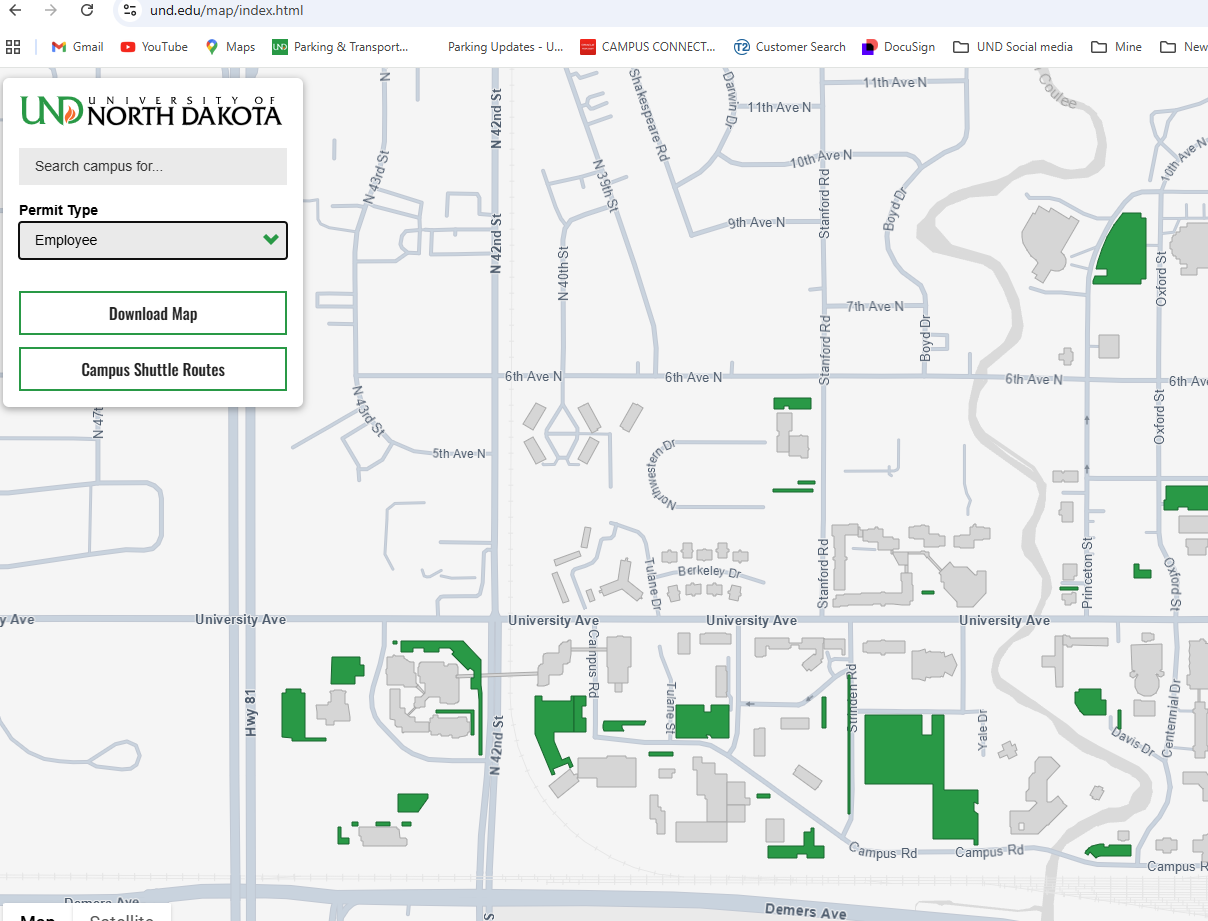1208x921 pixels.
Task: Open Parking Updates bookmark
Action: tap(505, 46)
